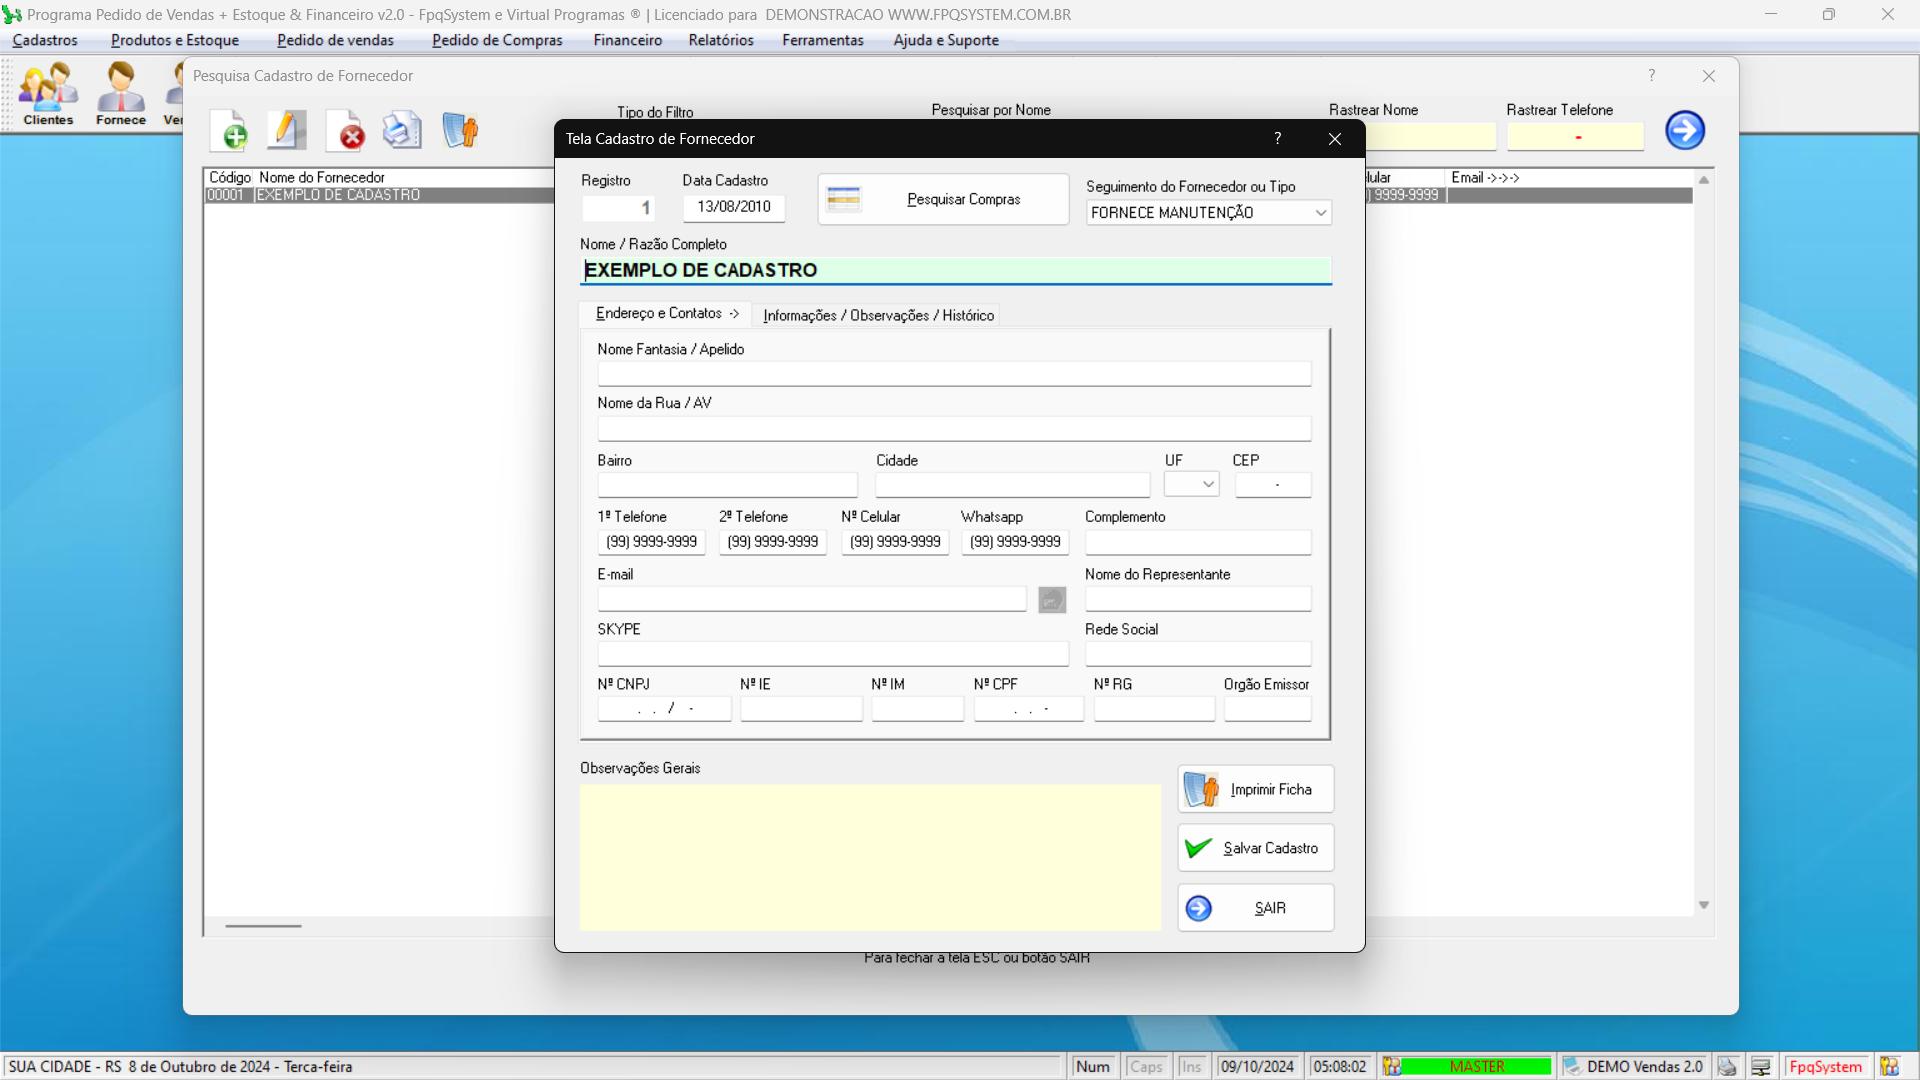The width and height of the screenshot is (1920, 1080).
Task: Click the MASTER user icon in status bar
Action: pyautogui.click(x=1392, y=1067)
